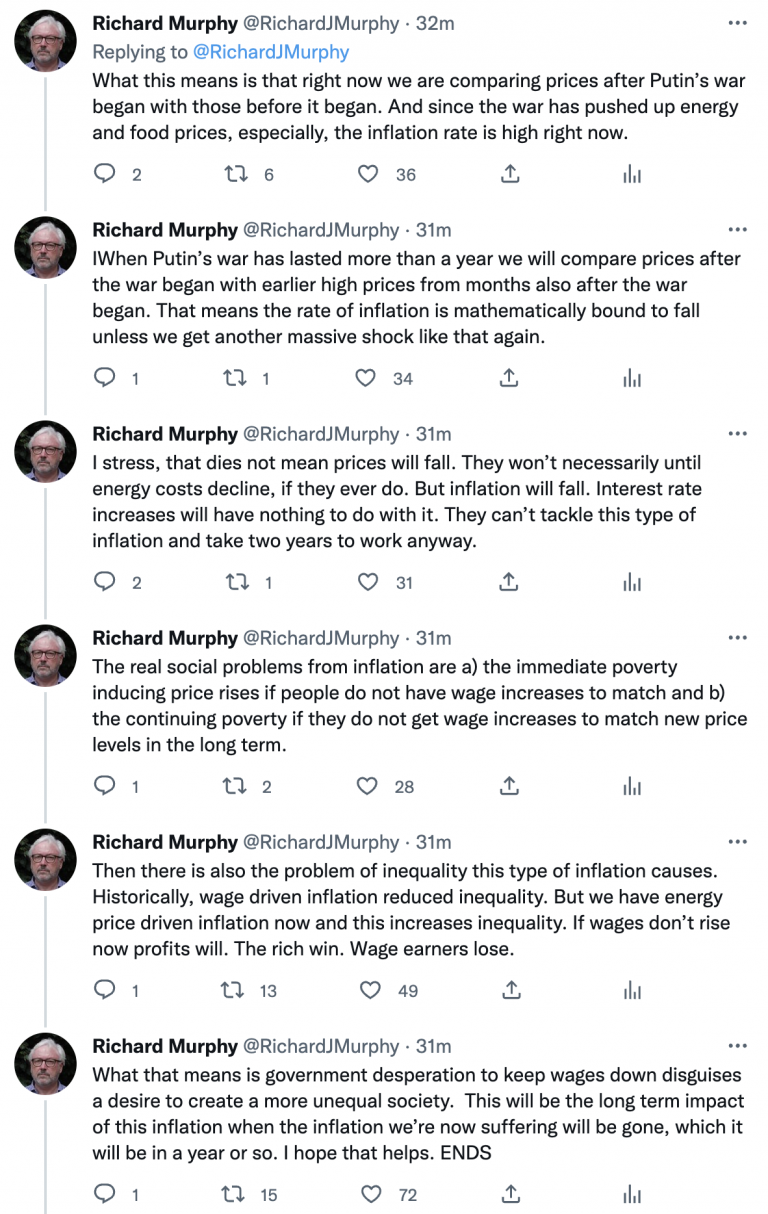Open Richard Murphy's profile from the first tweet
The height and width of the screenshot is (1214, 768).
click(x=164, y=23)
